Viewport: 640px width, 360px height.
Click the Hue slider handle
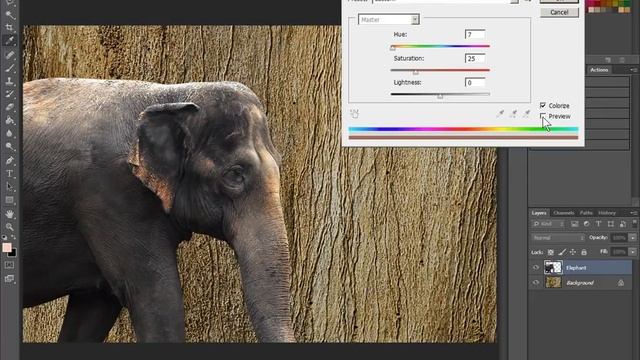(393, 48)
